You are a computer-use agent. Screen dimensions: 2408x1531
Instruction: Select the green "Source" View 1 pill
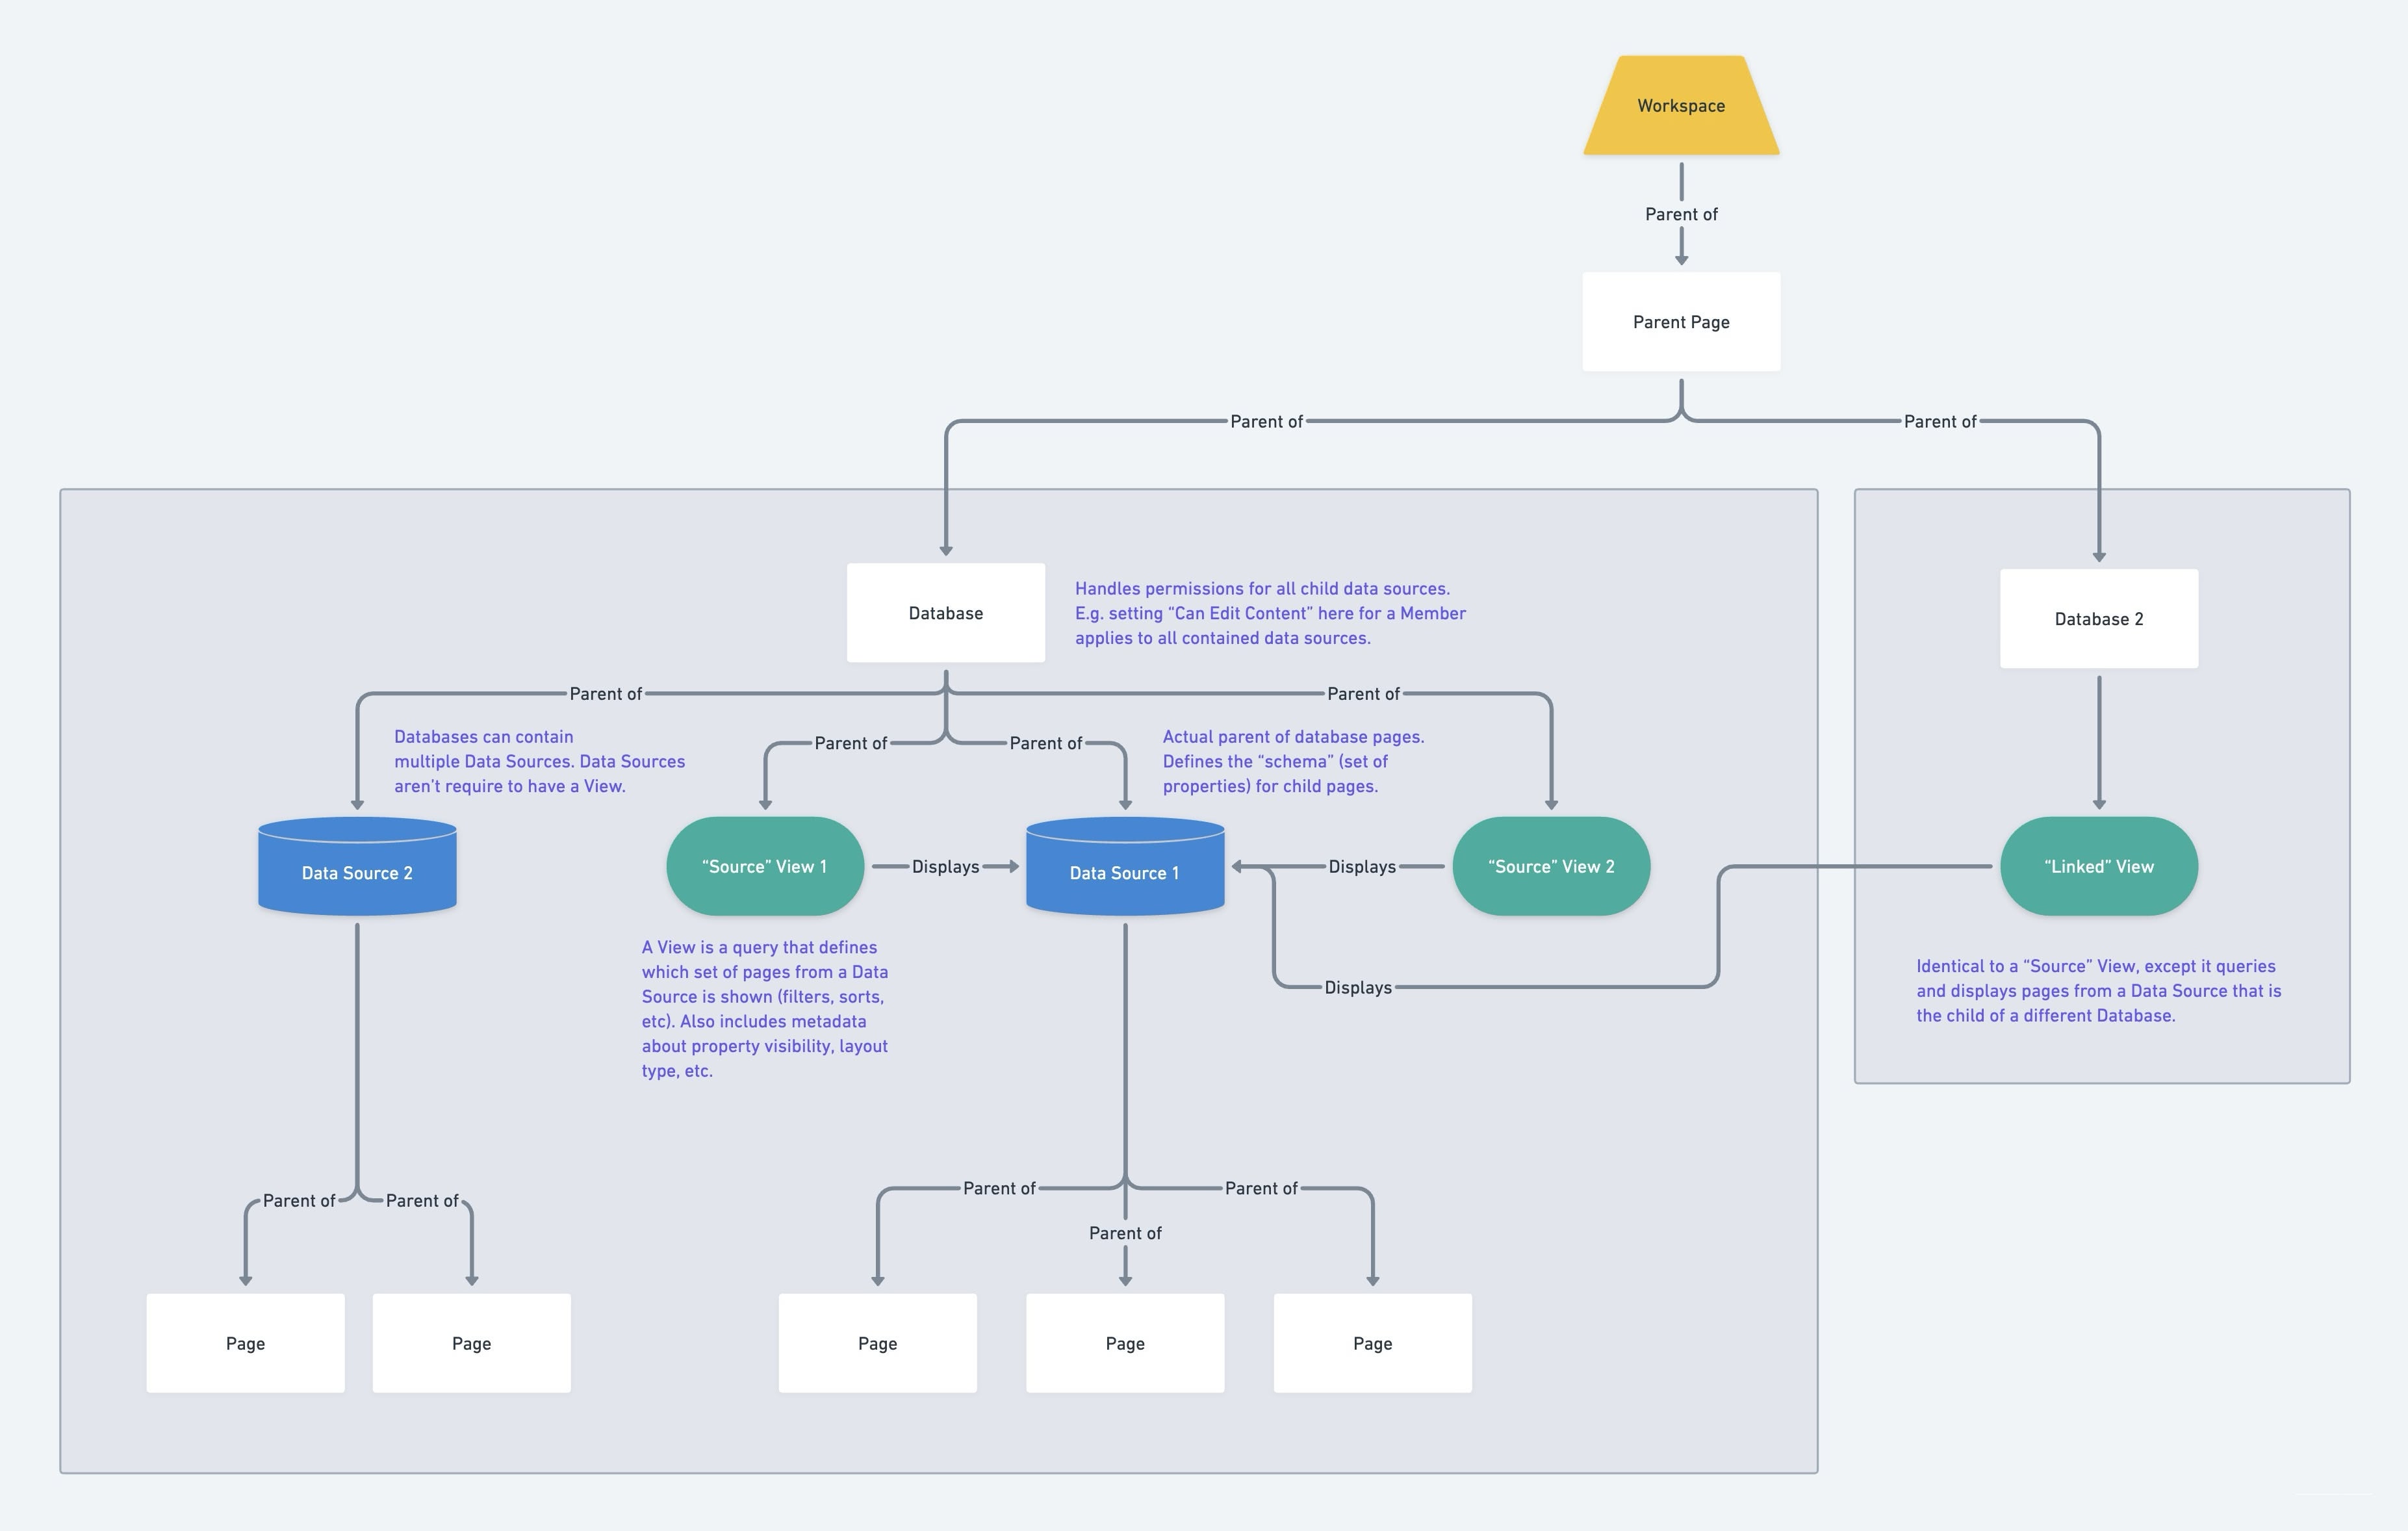tap(765, 866)
